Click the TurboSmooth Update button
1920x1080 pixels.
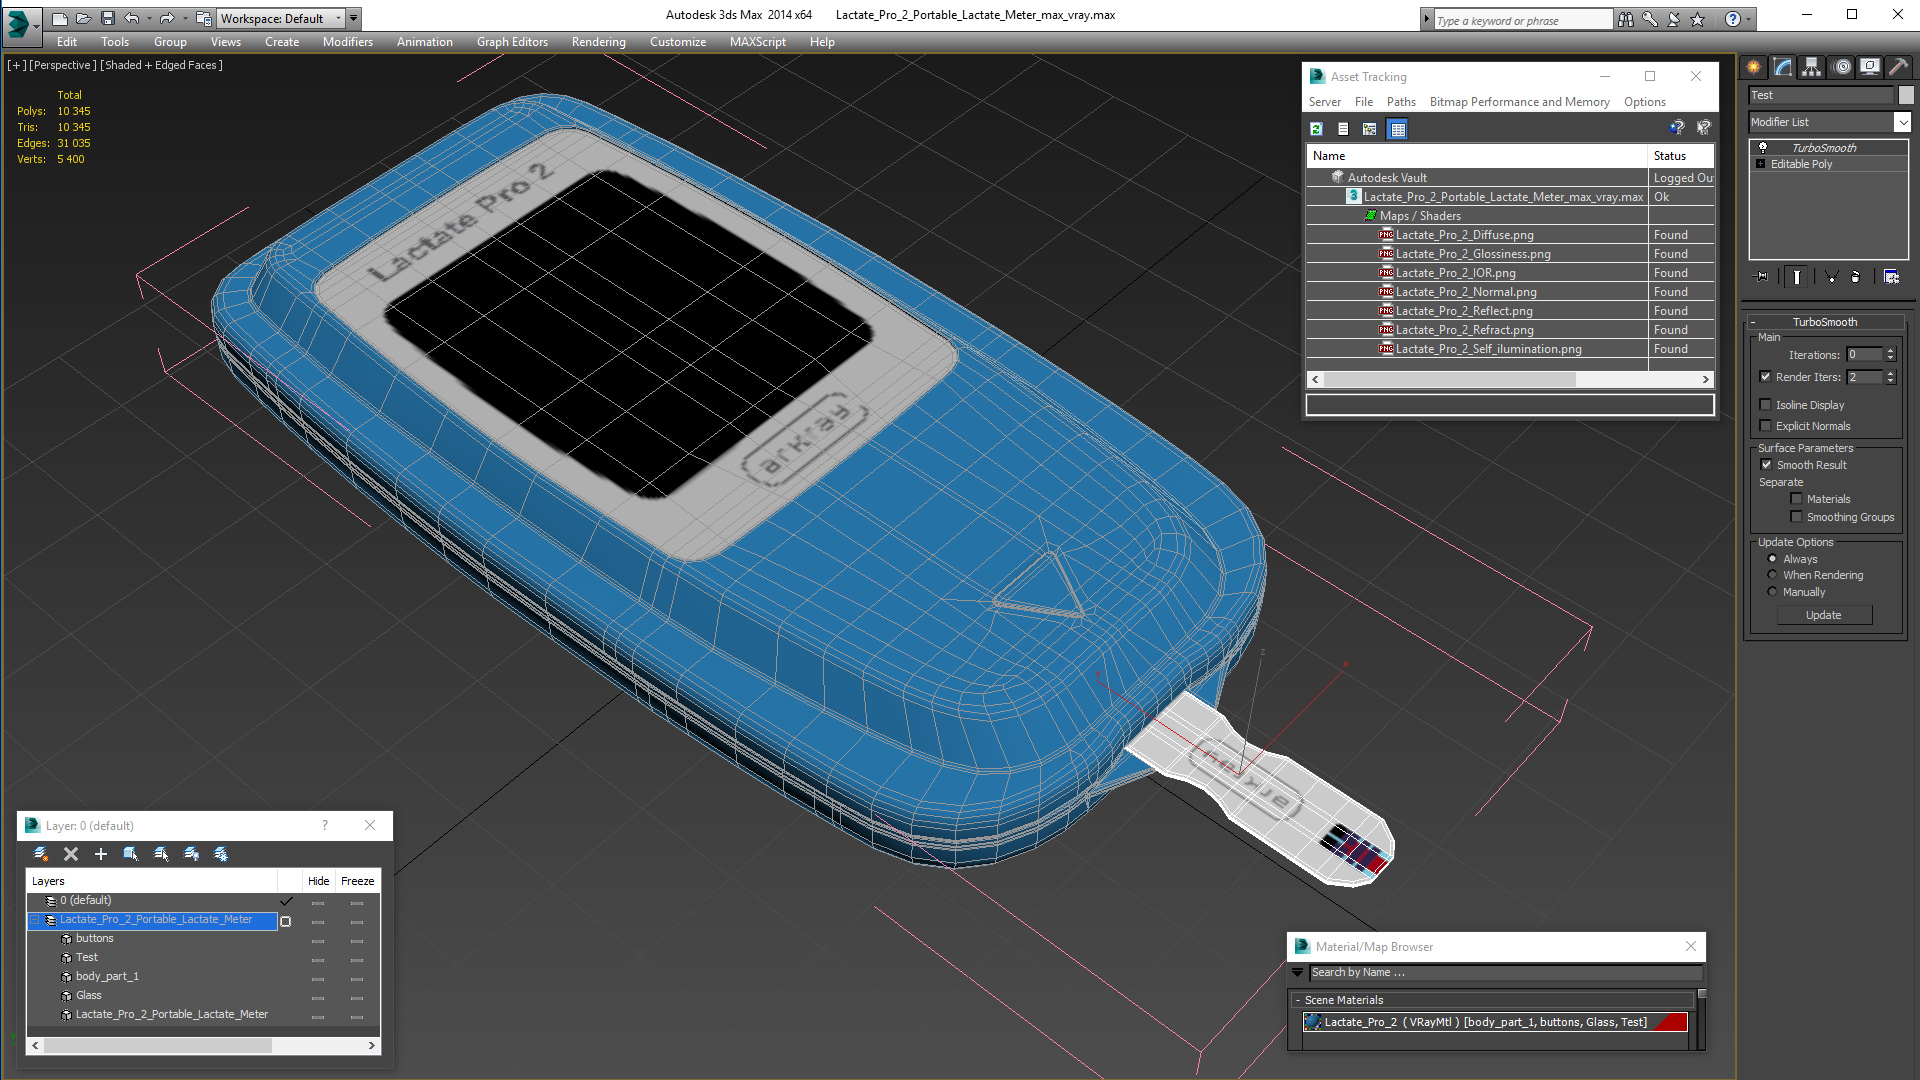pos(1824,615)
